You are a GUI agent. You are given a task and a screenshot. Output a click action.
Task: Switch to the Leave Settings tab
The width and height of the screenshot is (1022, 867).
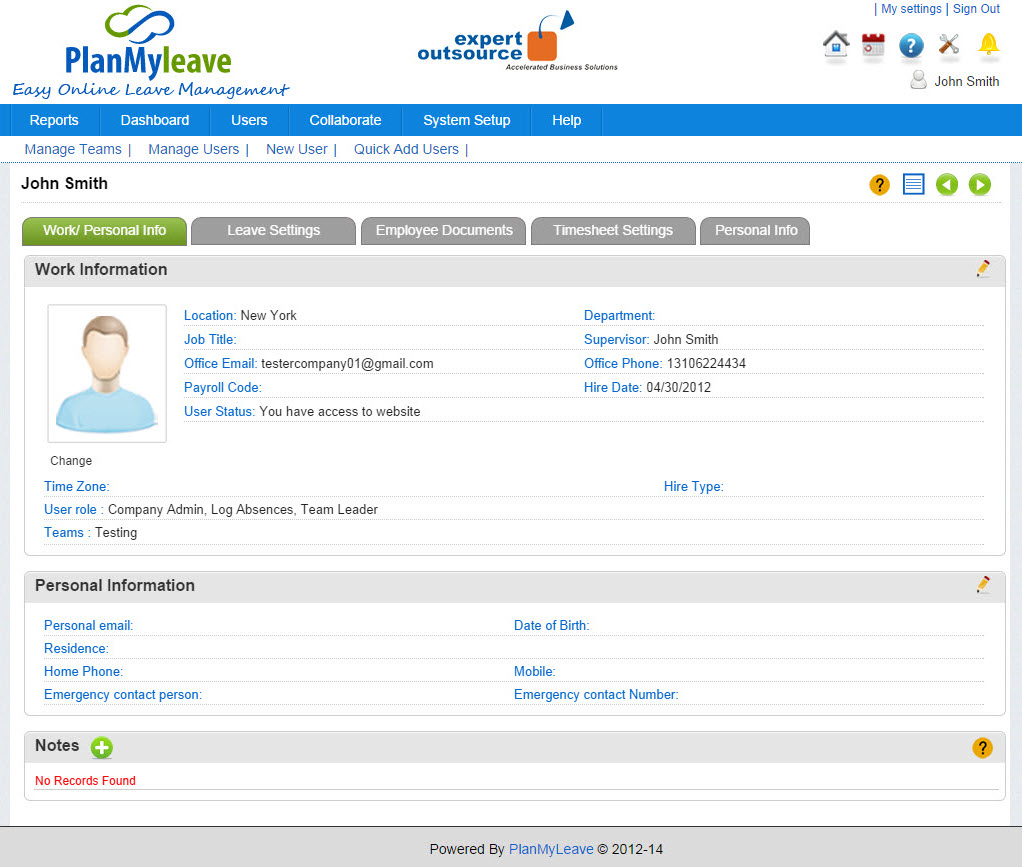[x=273, y=230]
